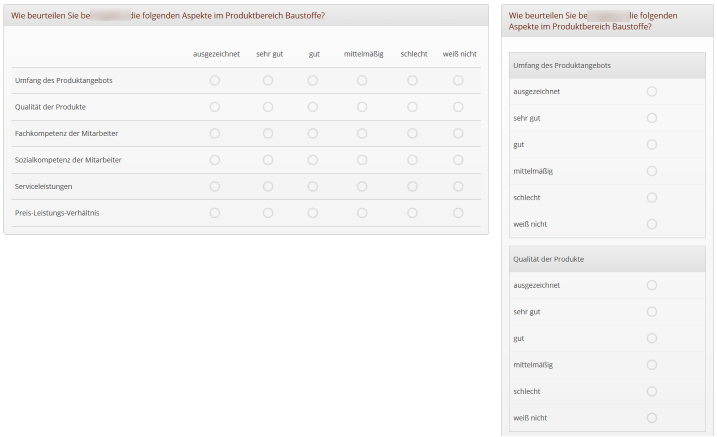Pick 'schlecht' under Qualität der Produkte in right list

[652, 391]
